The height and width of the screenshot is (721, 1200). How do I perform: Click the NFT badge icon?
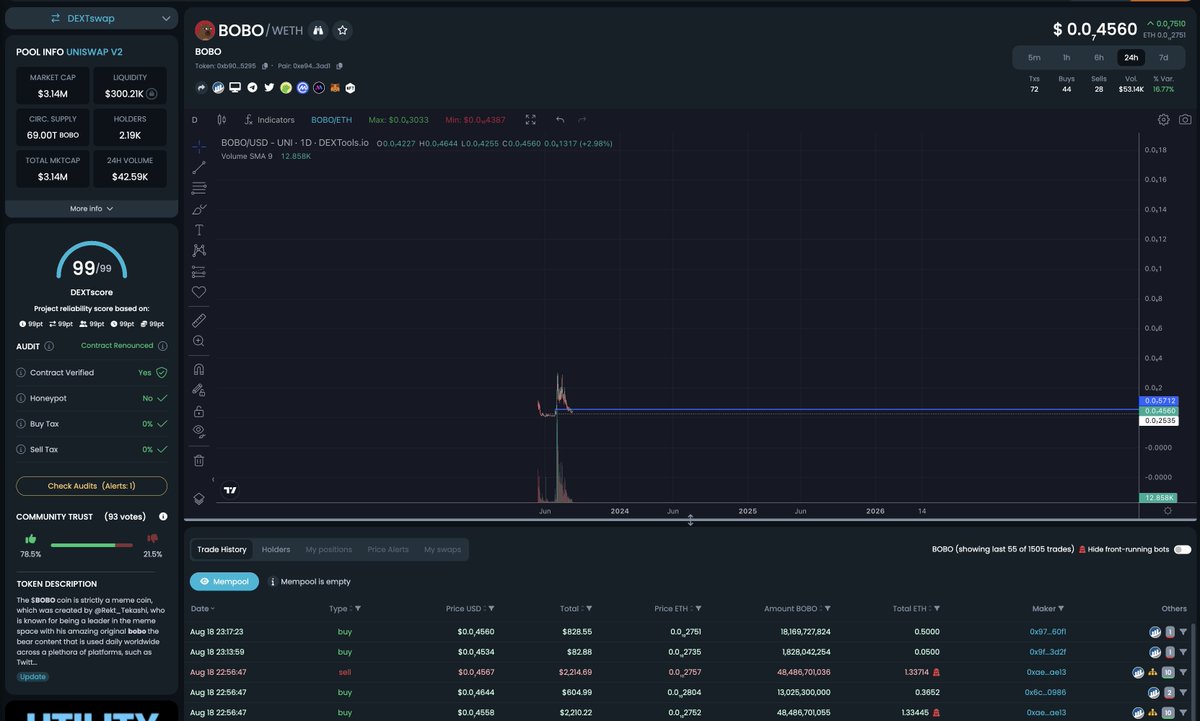pos(351,88)
